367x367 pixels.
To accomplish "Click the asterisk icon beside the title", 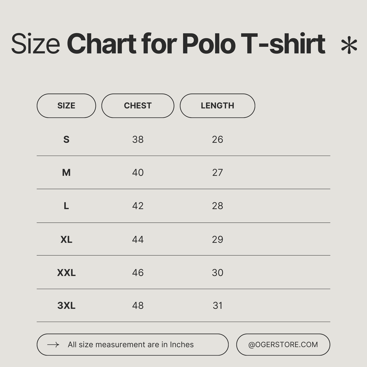I will pyautogui.click(x=349, y=46).
